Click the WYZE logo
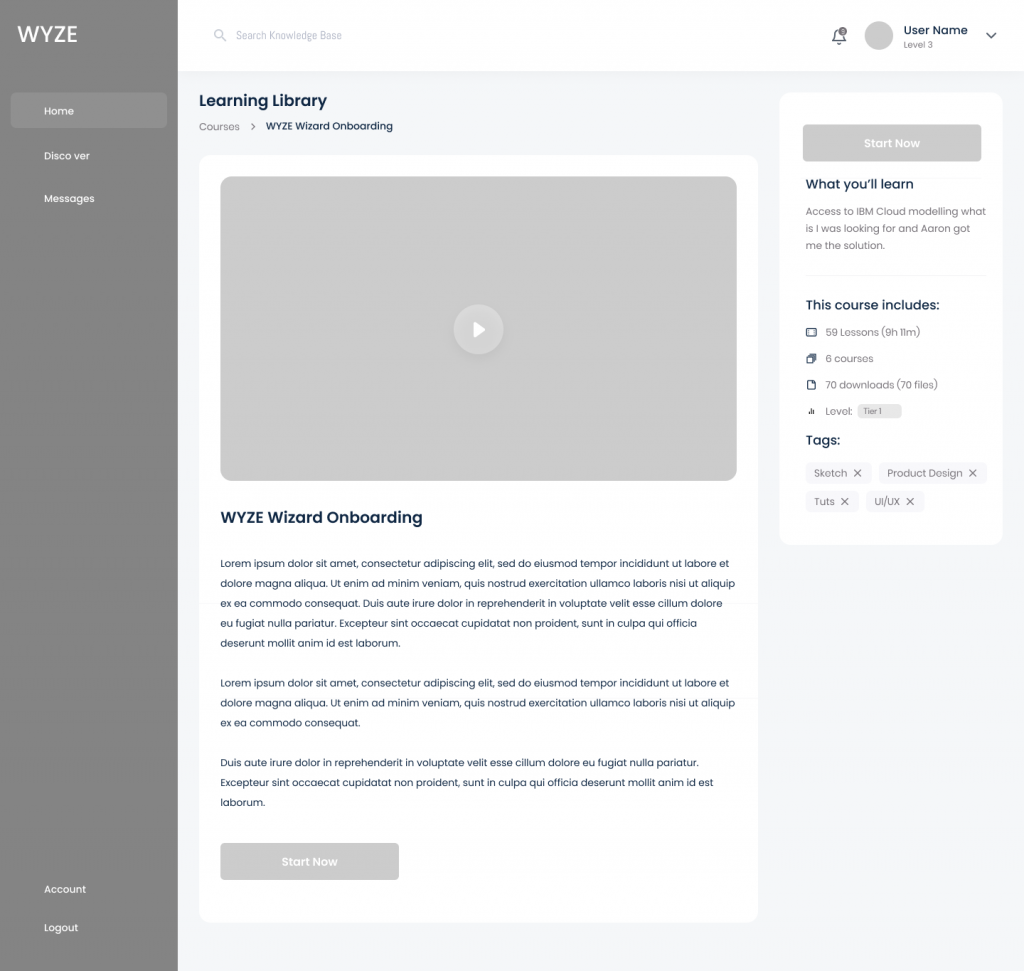This screenshot has height=971, width=1024. click(47, 34)
